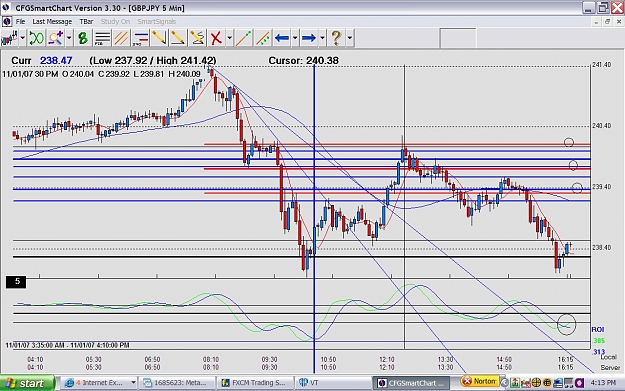Click the Server axis label
625x391 pixels.
pos(610,367)
